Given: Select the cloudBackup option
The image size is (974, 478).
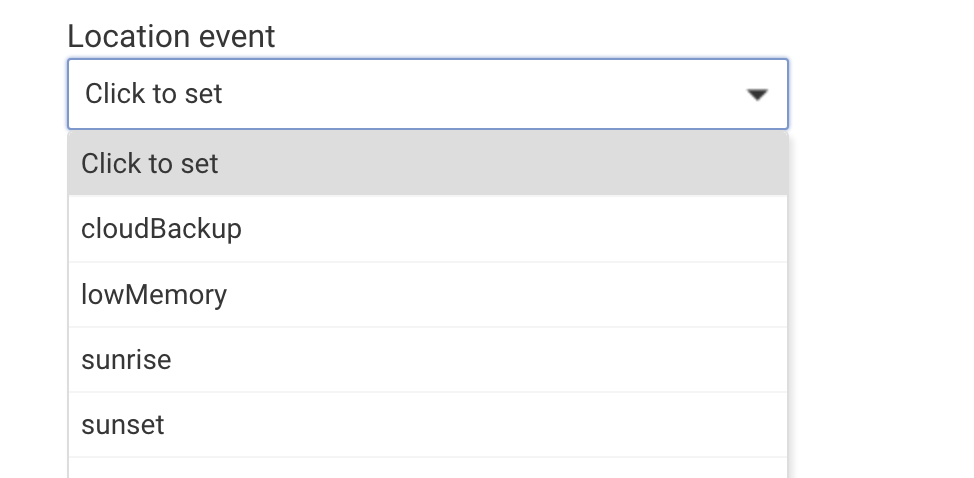Looking at the screenshot, I should coord(162,229).
